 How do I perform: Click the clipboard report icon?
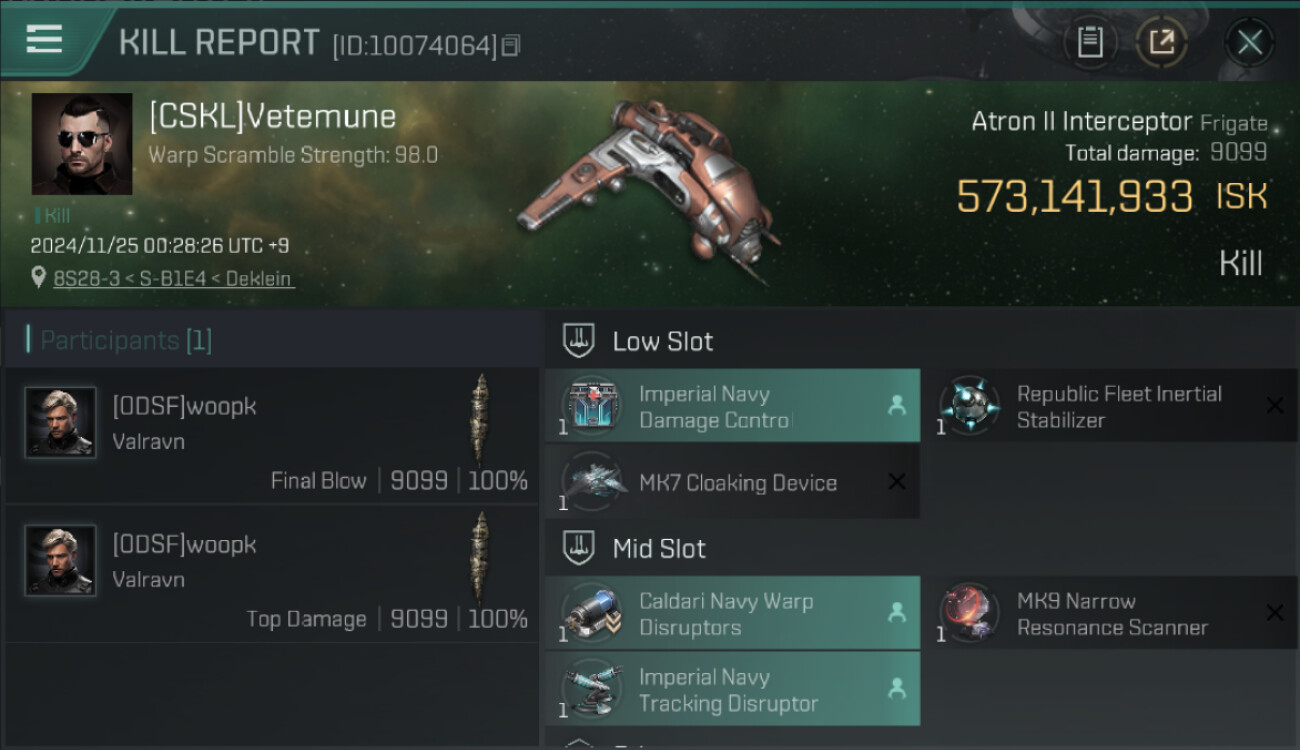1090,43
